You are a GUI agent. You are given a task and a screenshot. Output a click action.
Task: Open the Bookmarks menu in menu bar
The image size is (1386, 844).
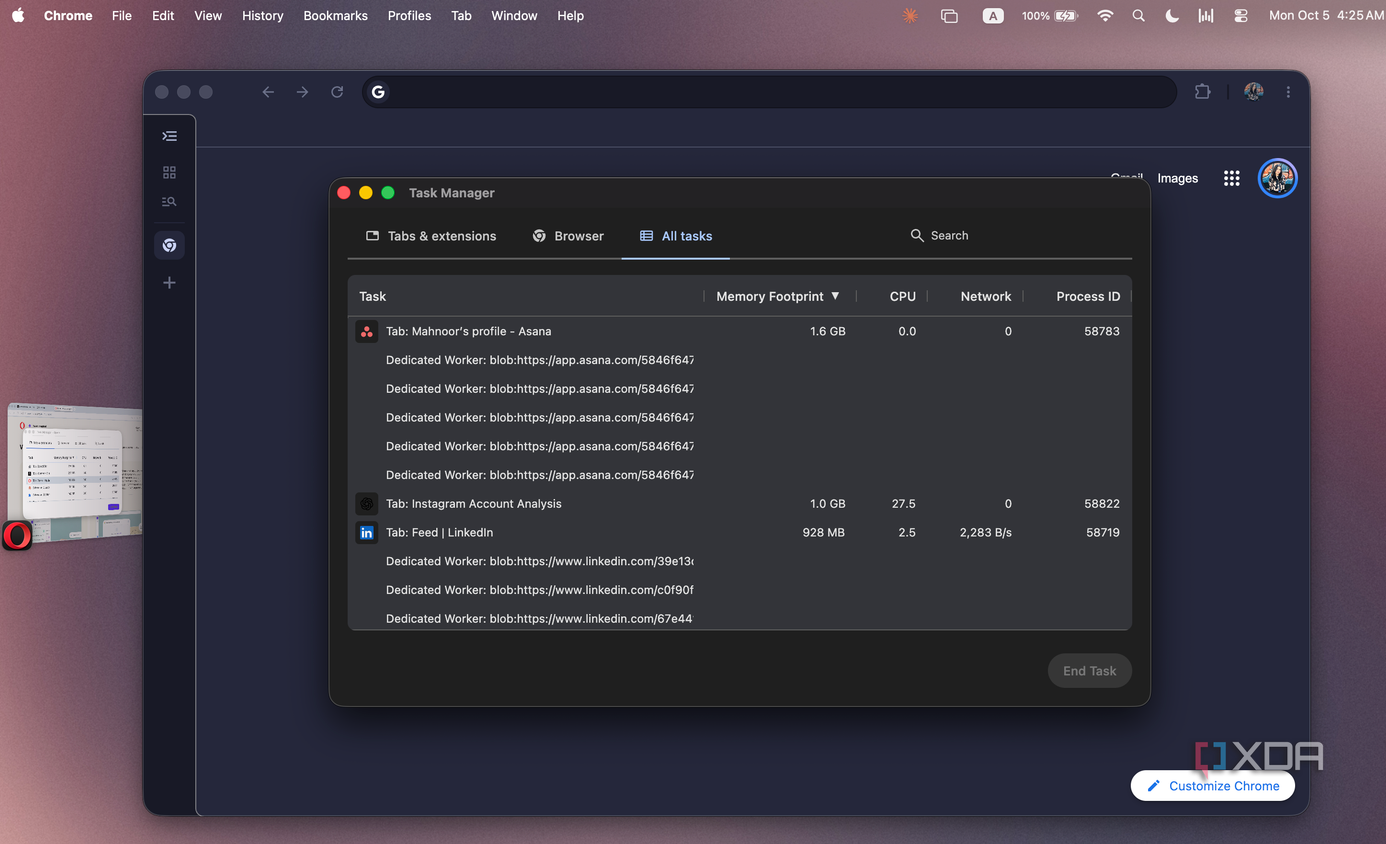pyautogui.click(x=335, y=16)
